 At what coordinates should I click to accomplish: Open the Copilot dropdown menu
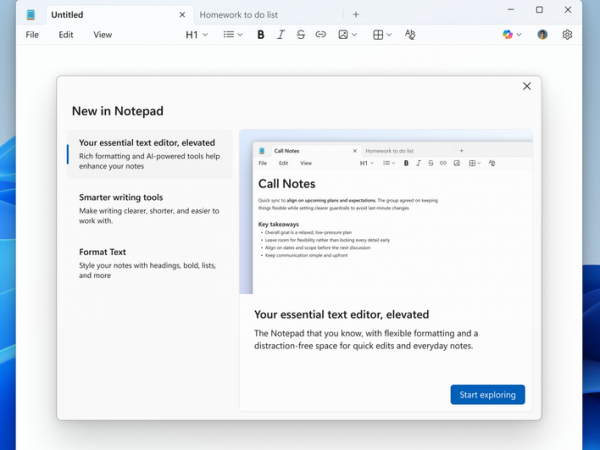coord(512,35)
